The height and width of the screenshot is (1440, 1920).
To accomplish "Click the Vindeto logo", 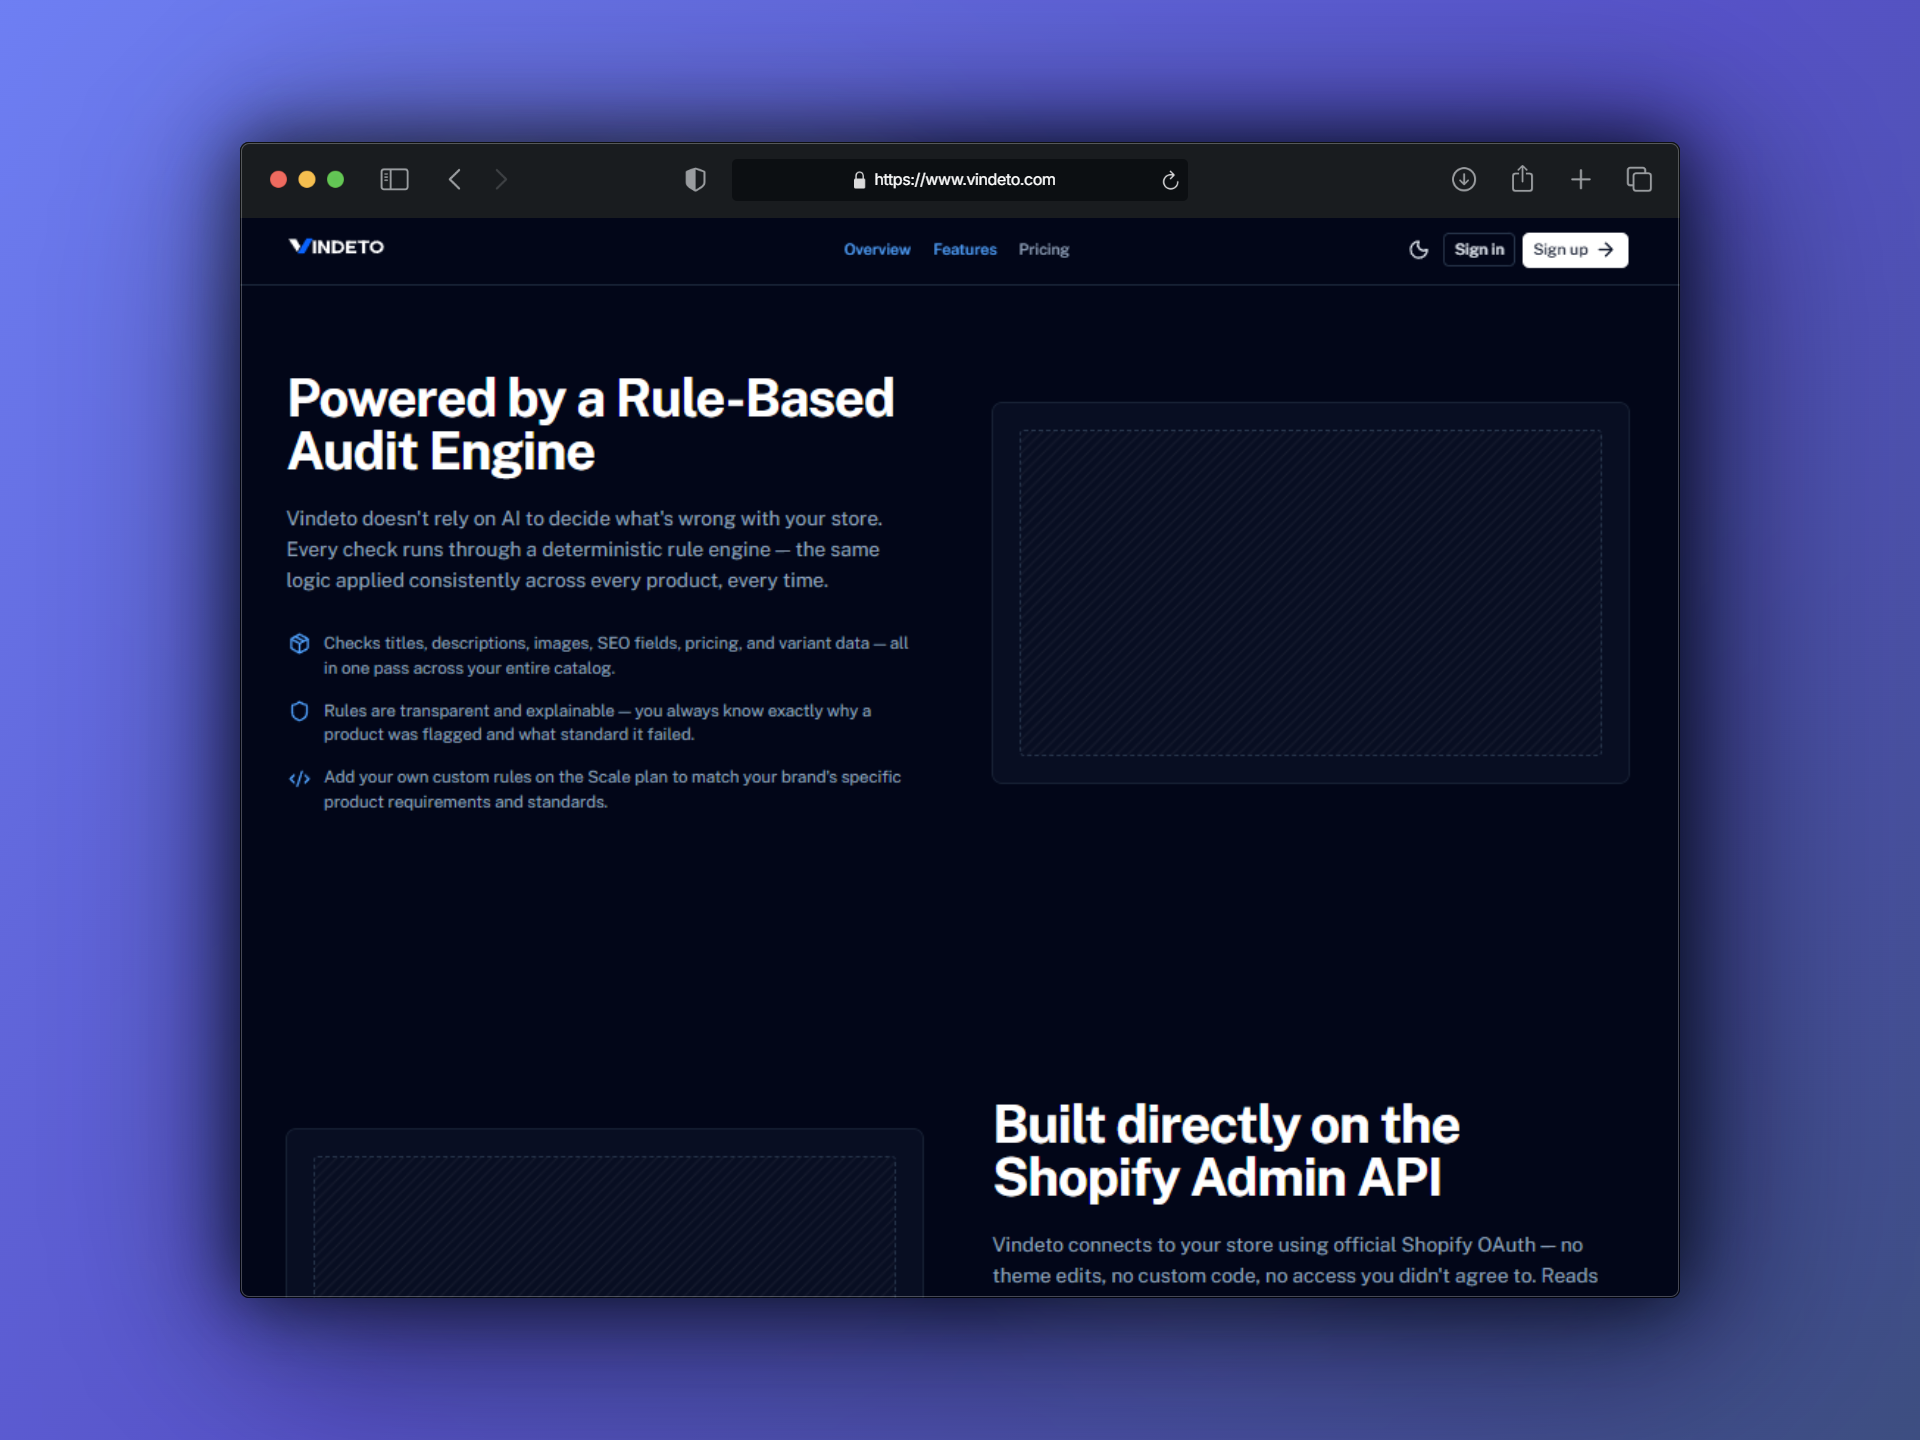I will click(335, 247).
